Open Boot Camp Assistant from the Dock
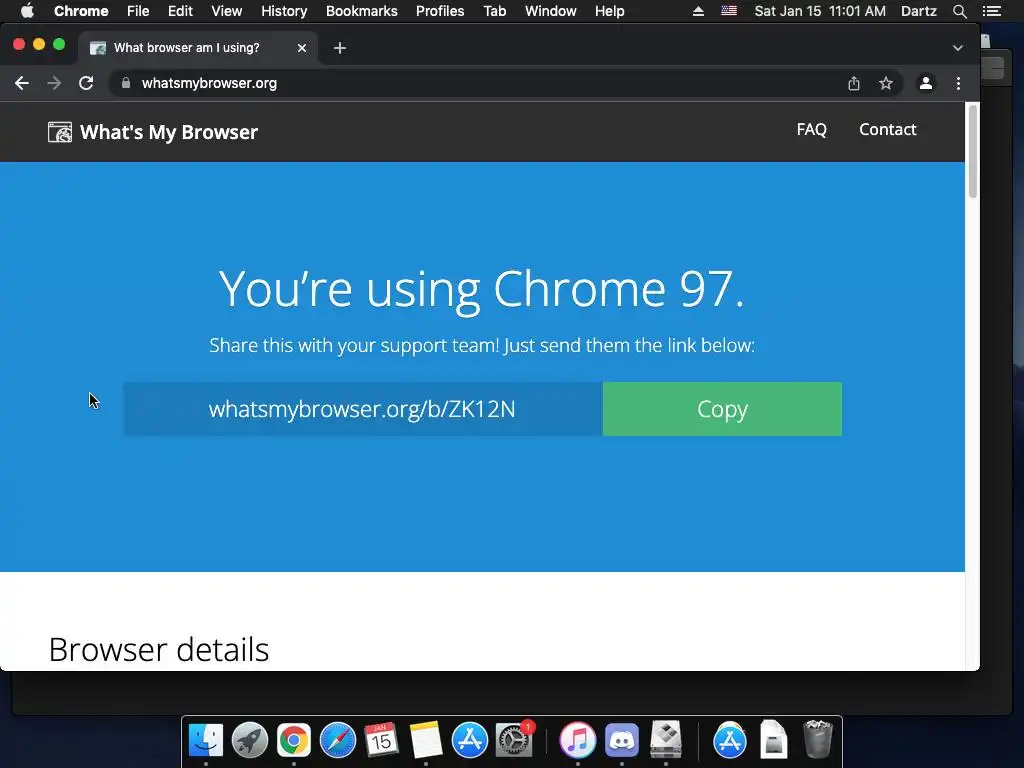 (665, 740)
